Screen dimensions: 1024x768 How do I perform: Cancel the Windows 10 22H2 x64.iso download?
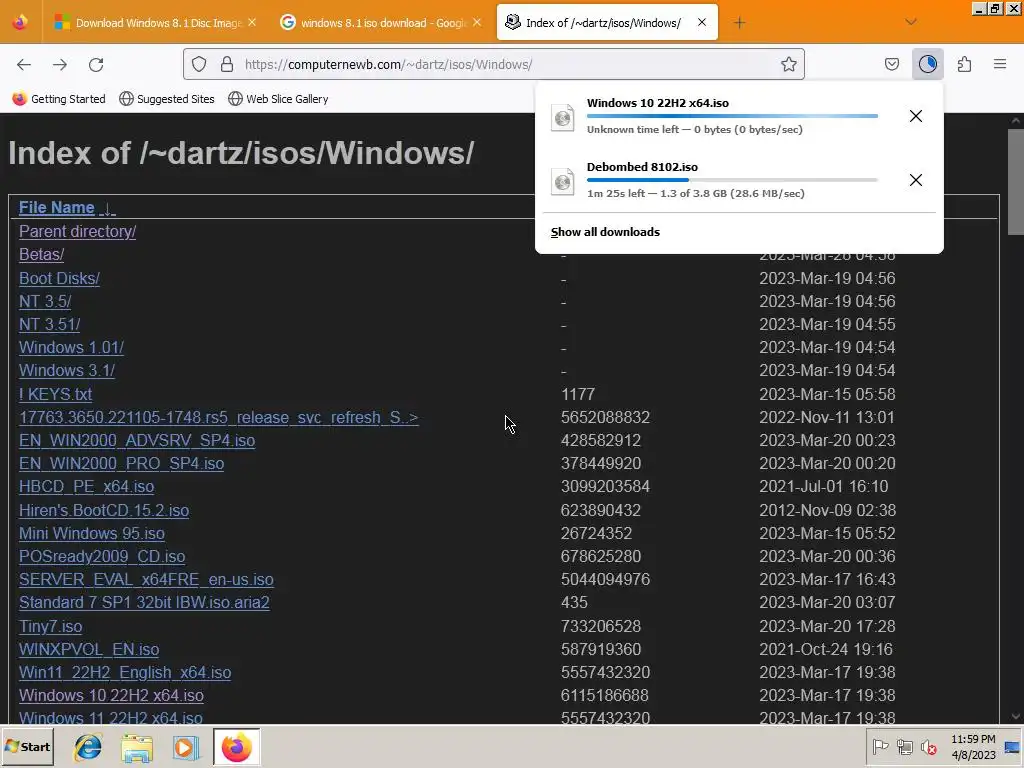click(x=916, y=116)
